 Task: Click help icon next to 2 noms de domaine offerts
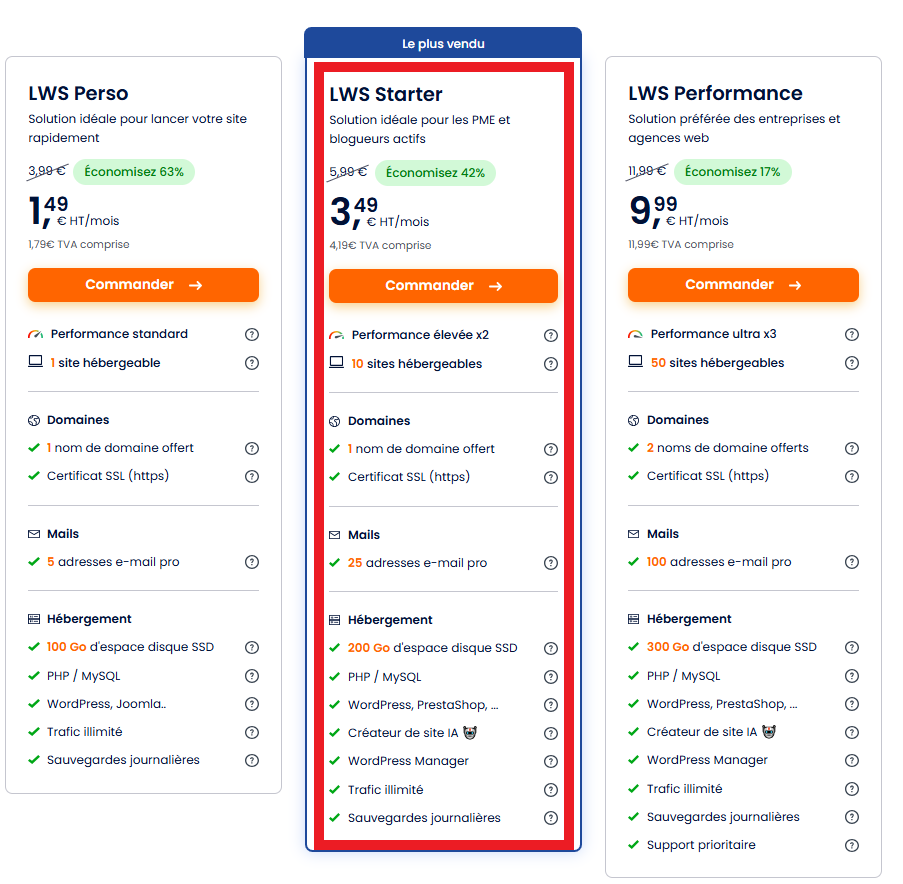852,448
